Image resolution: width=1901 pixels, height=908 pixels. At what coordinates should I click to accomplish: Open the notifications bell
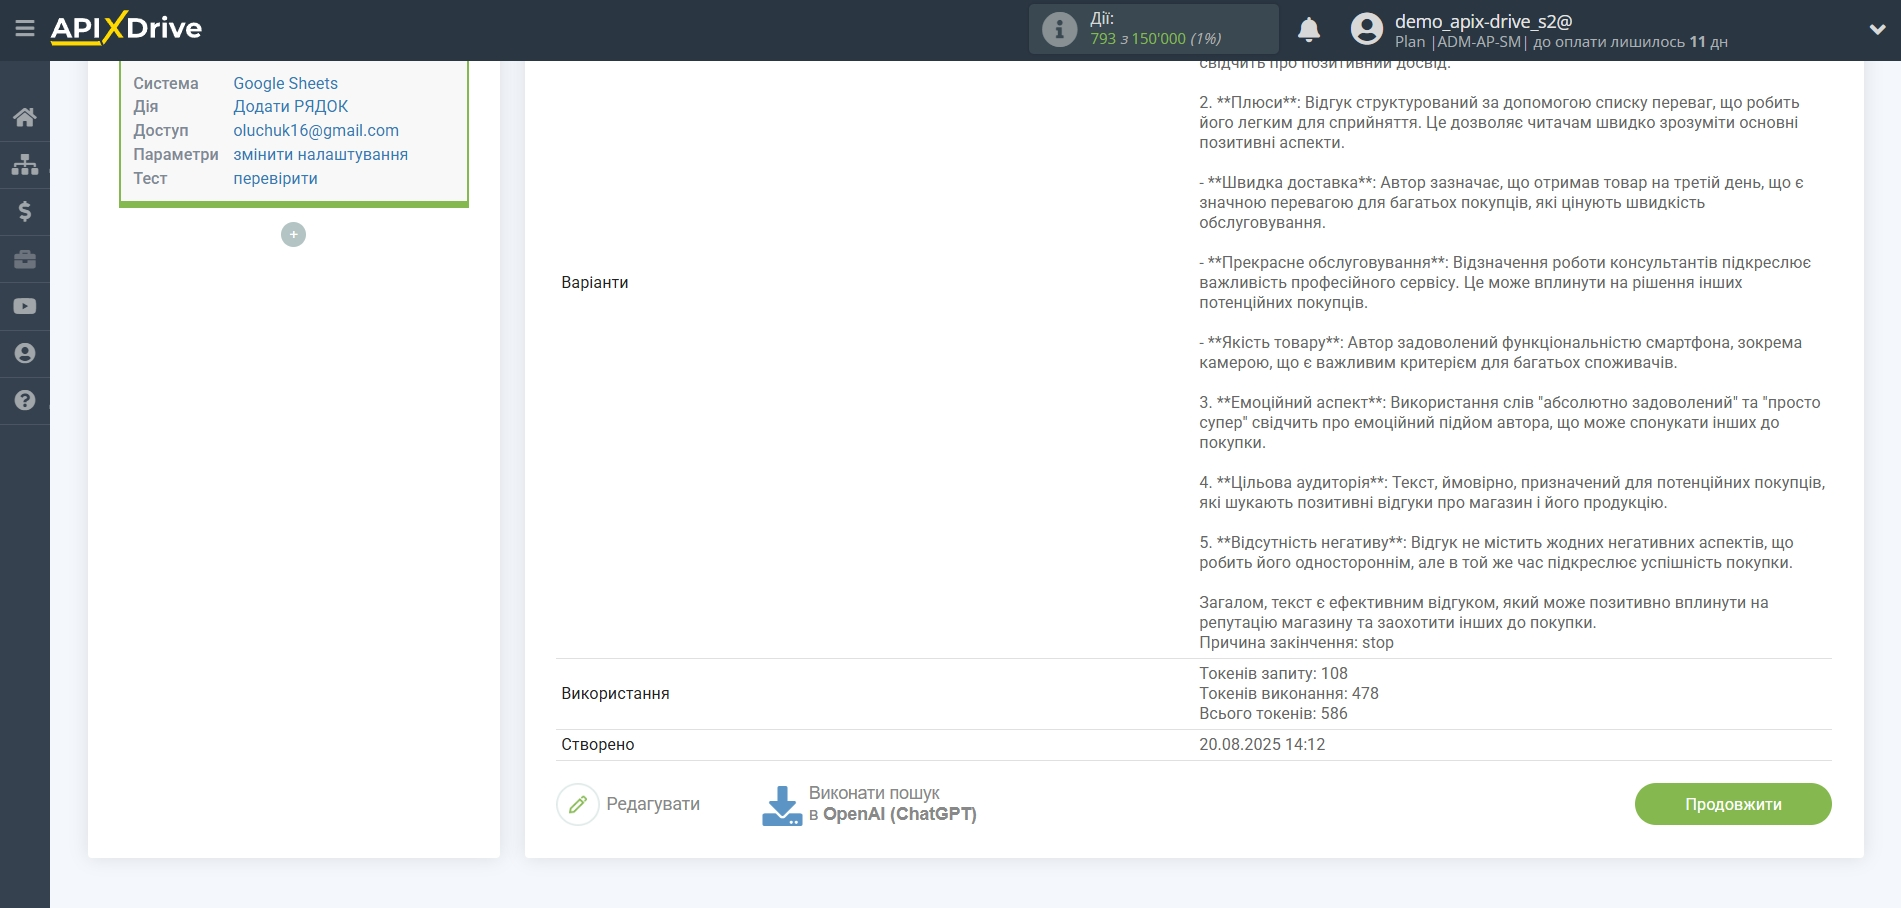click(1309, 29)
